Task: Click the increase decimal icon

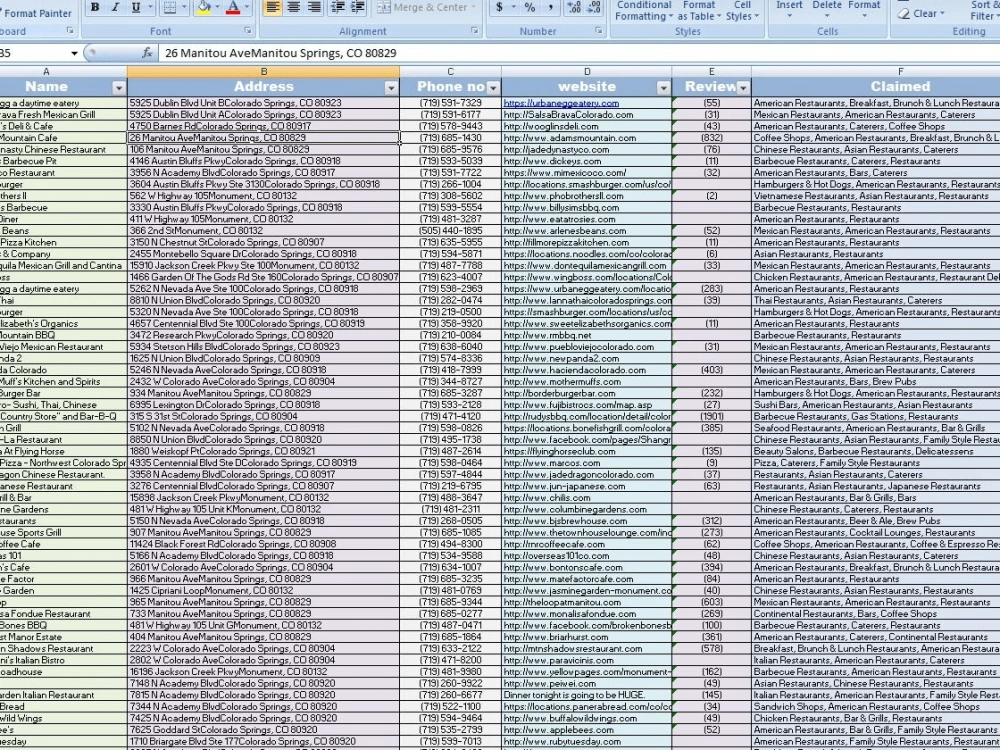Action: [574, 8]
